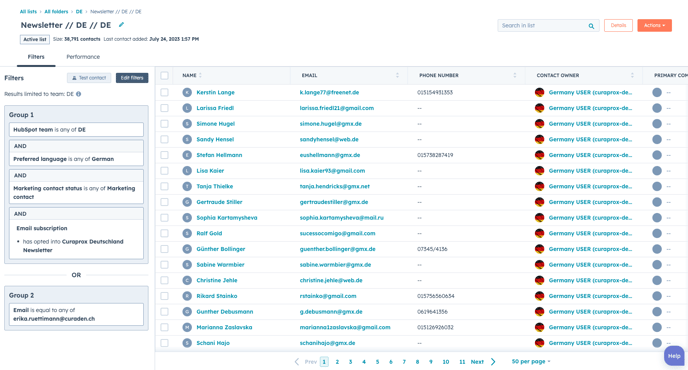Click the Active list badge
The width and height of the screenshot is (688, 370).
tap(35, 40)
